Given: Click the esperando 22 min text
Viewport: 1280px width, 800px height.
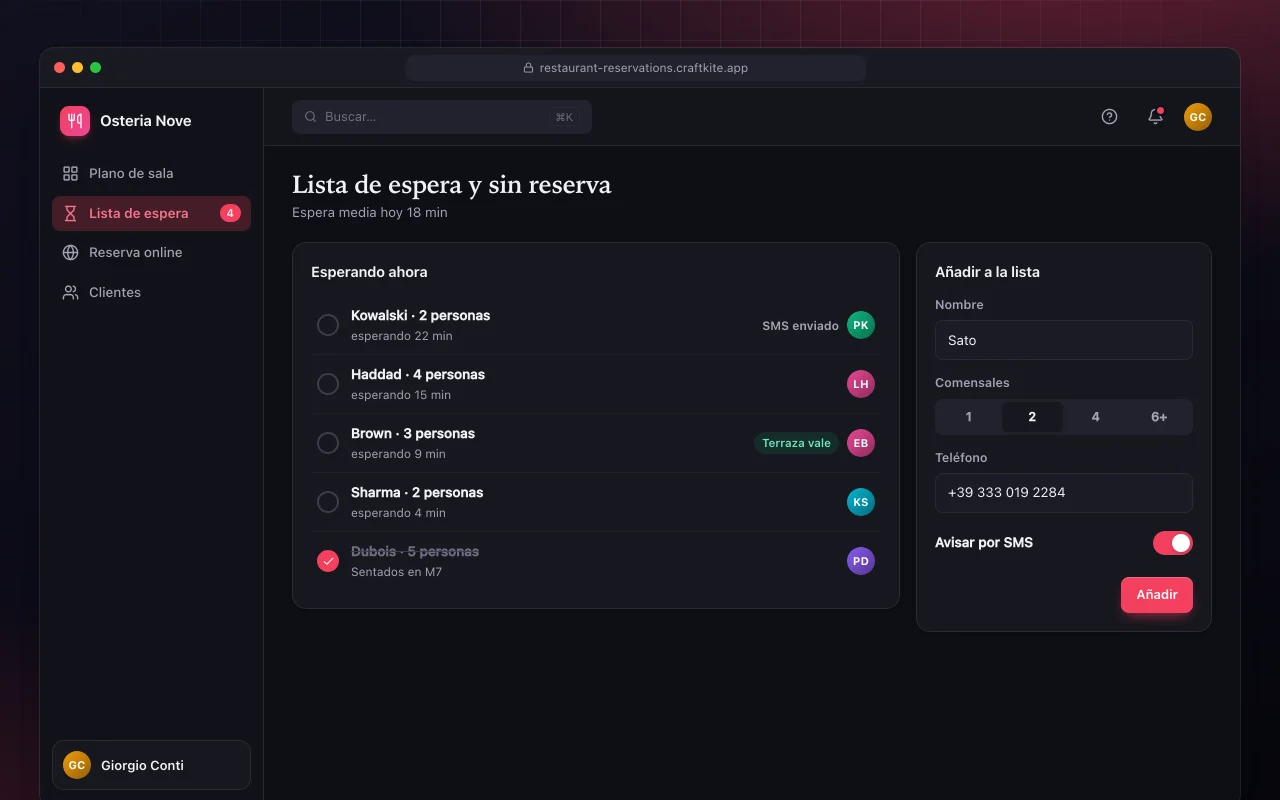Looking at the screenshot, I should pos(402,336).
